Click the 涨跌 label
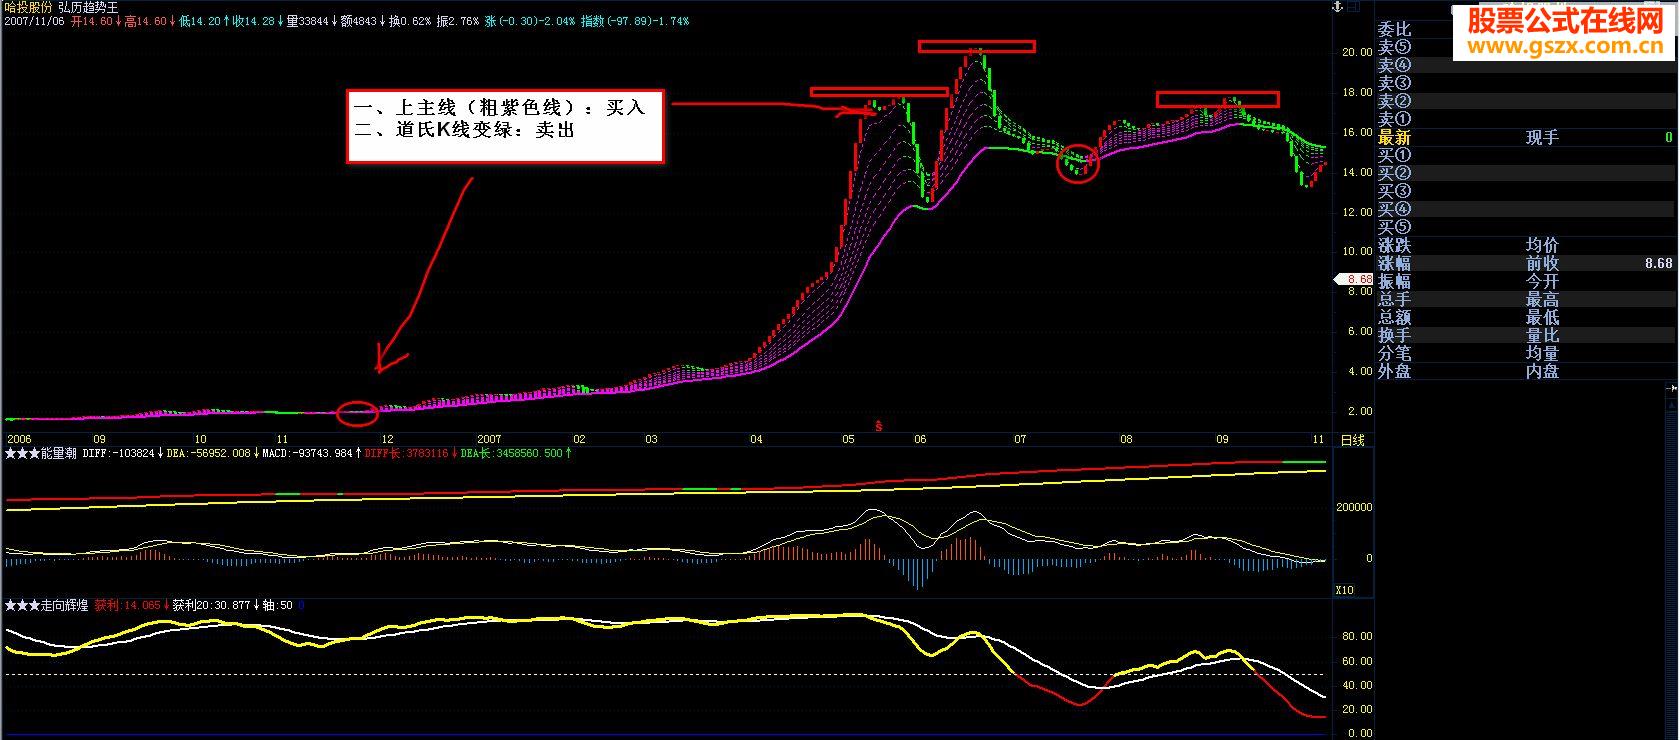Image resolution: width=1680 pixels, height=740 pixels. 1395,245
